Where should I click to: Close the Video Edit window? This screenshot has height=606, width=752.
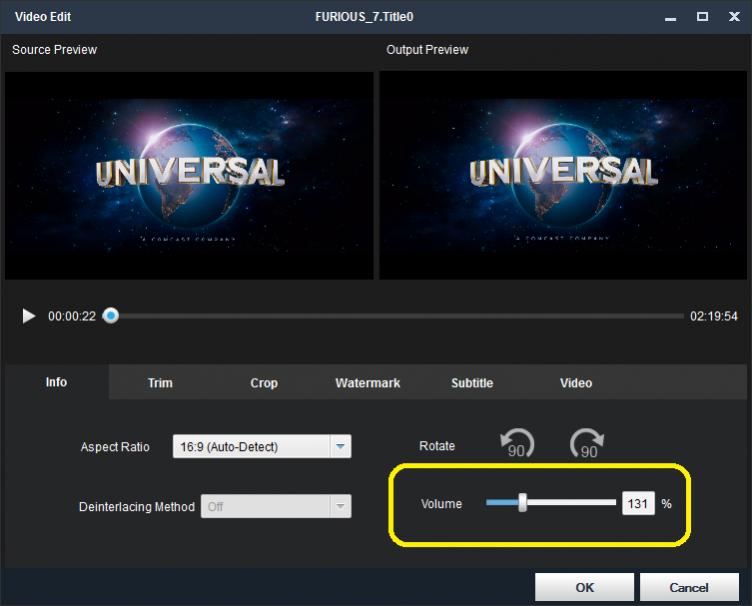(x=734, y=17)
